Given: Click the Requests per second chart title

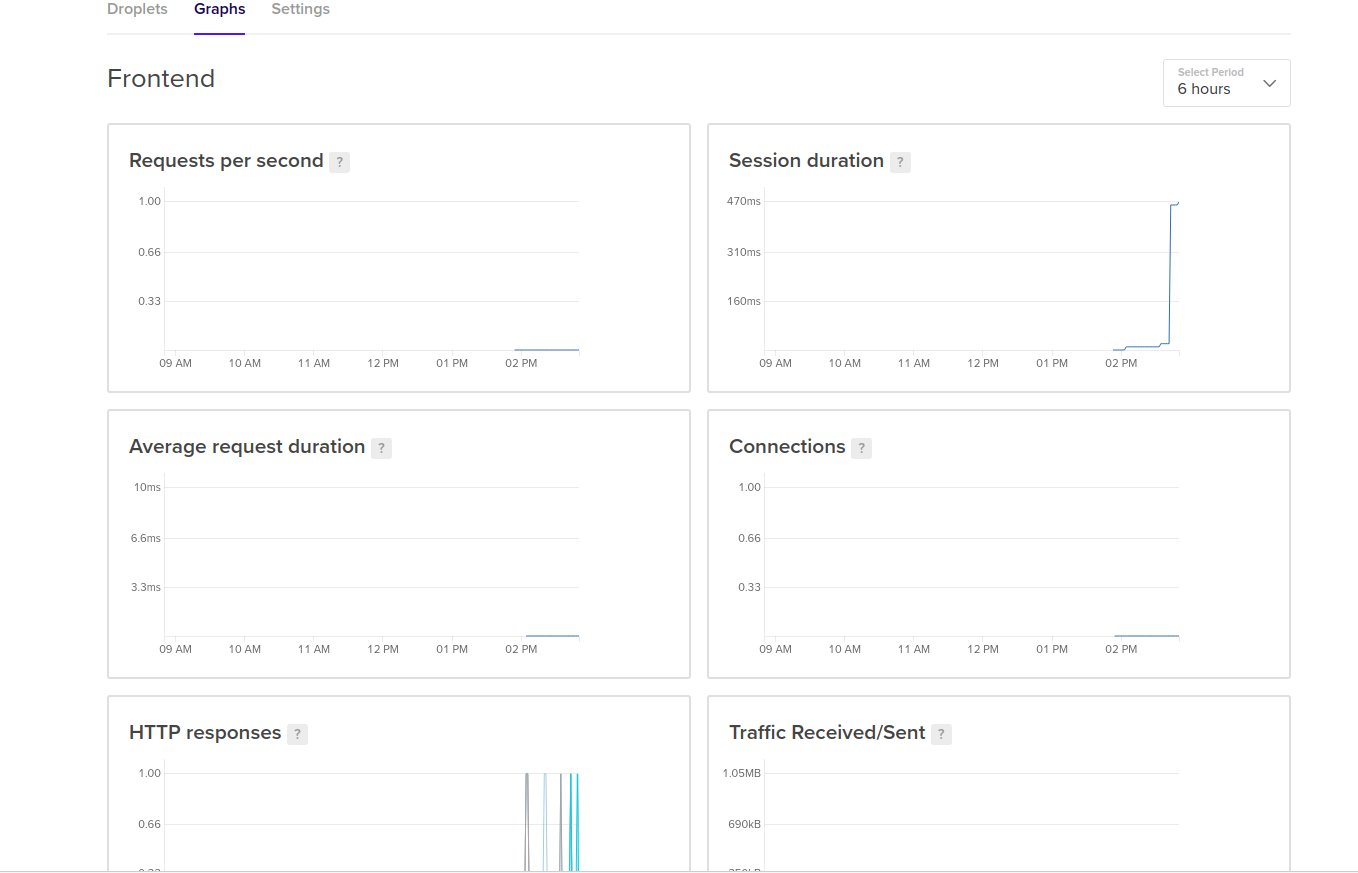Looking at the screenshot, I should [x=226, y=161].
